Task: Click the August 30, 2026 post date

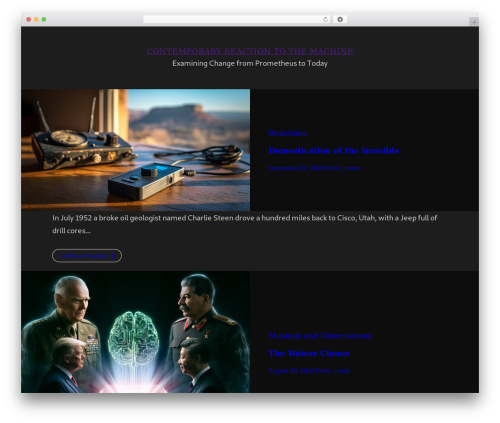Action: 292,371
